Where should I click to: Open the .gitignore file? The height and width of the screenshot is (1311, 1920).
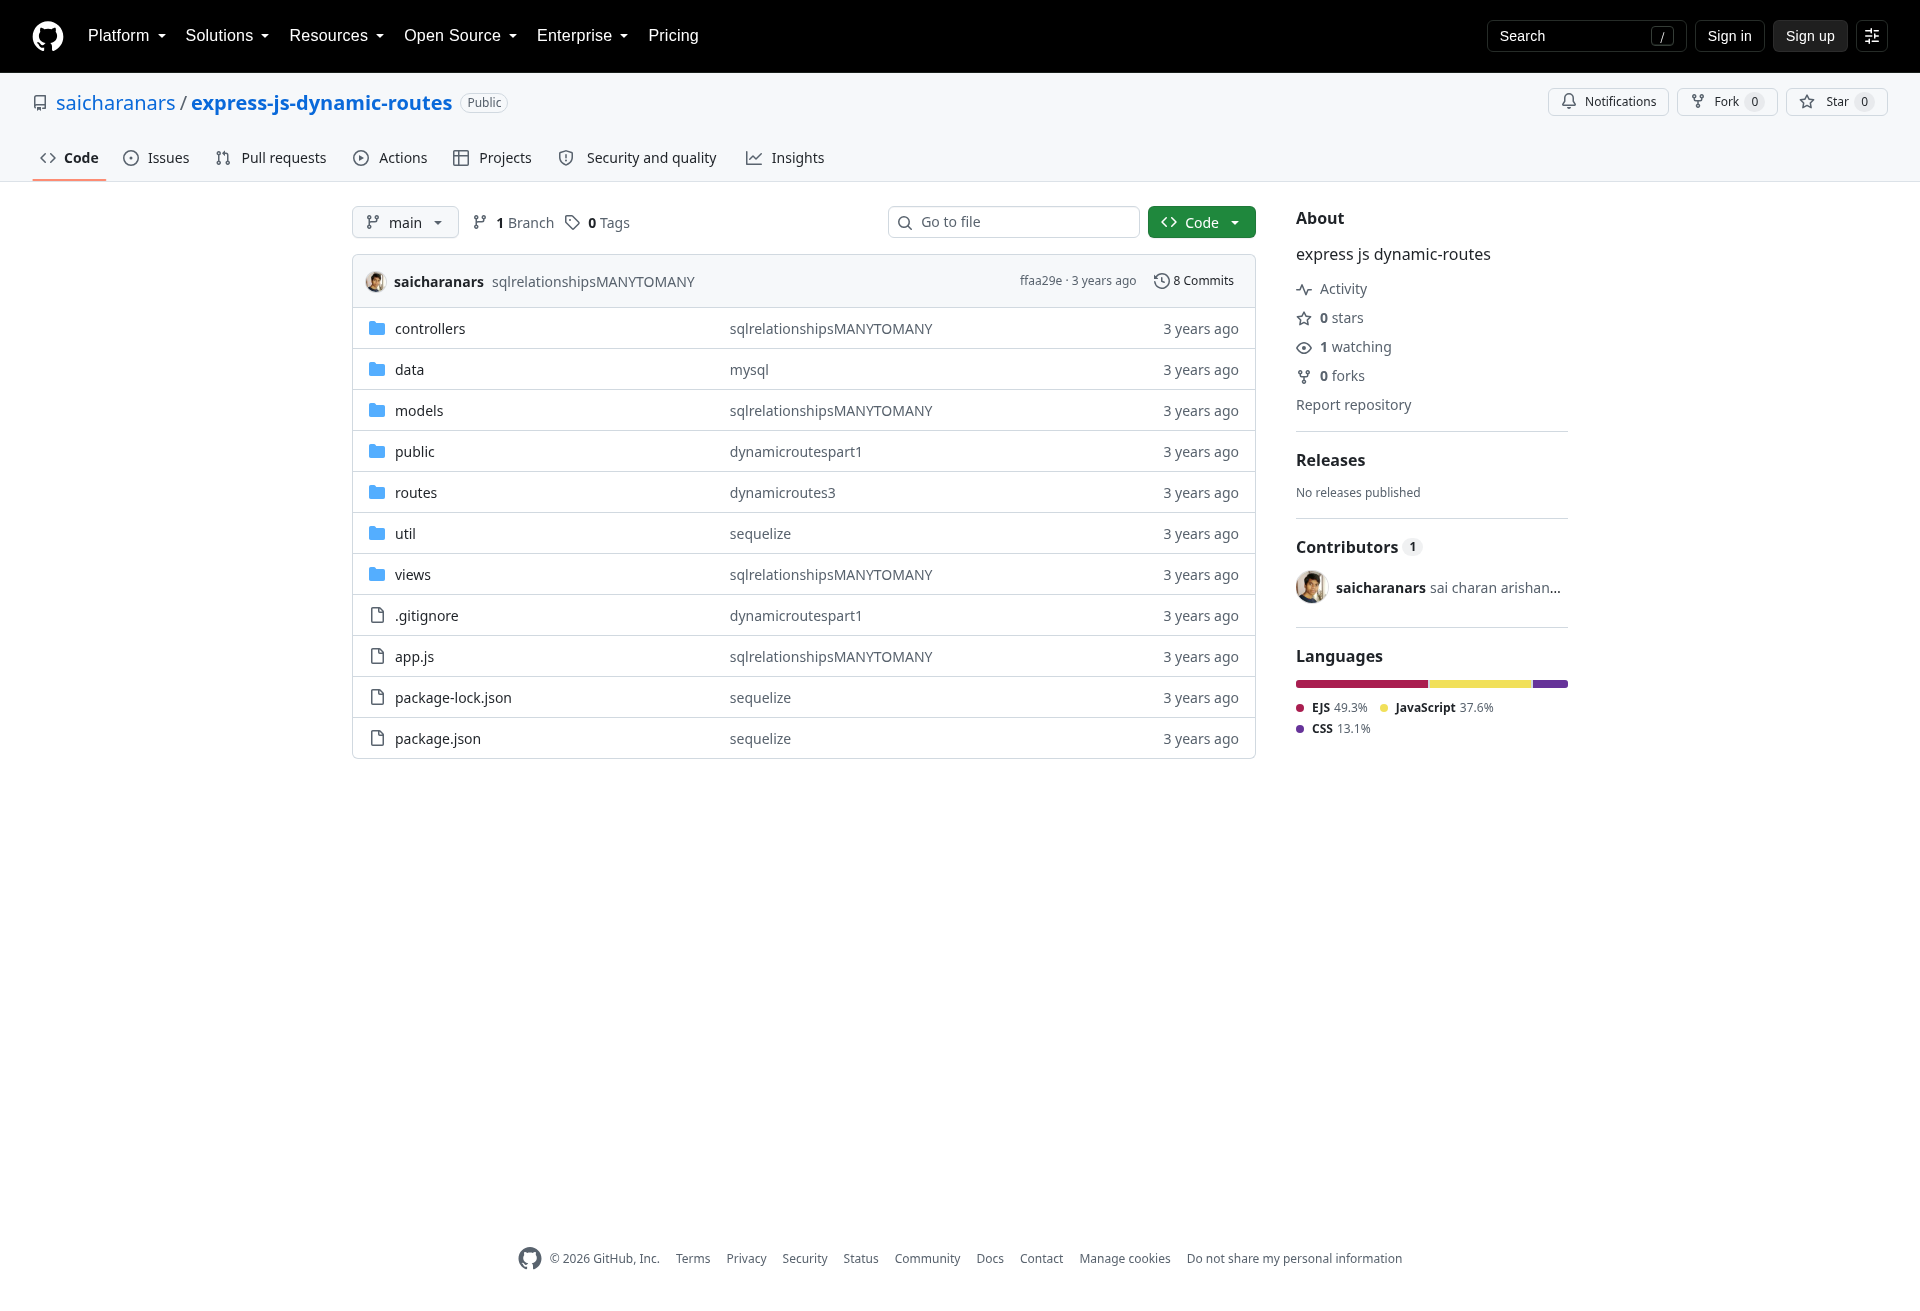427,616
